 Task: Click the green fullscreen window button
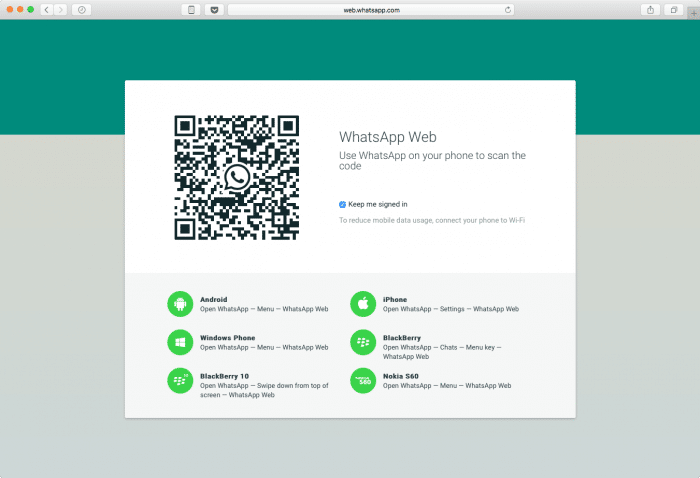[x=30, y=9]
